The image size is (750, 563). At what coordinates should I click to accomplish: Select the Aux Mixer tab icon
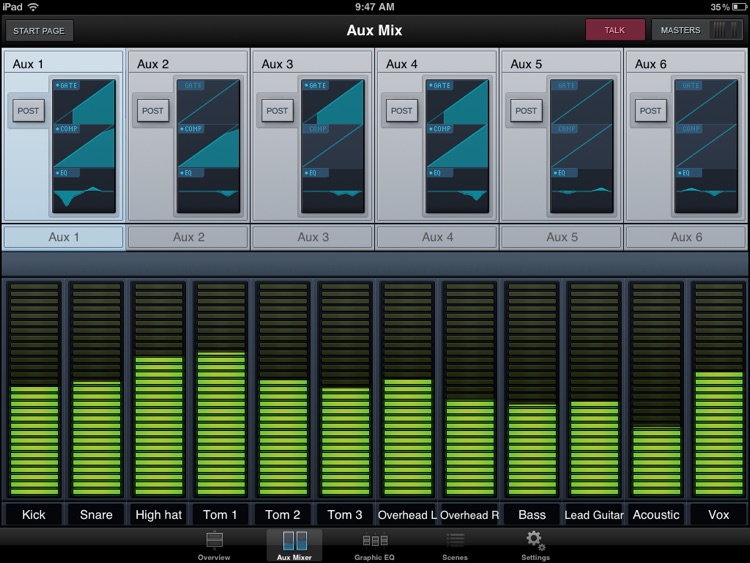[294, 541]
